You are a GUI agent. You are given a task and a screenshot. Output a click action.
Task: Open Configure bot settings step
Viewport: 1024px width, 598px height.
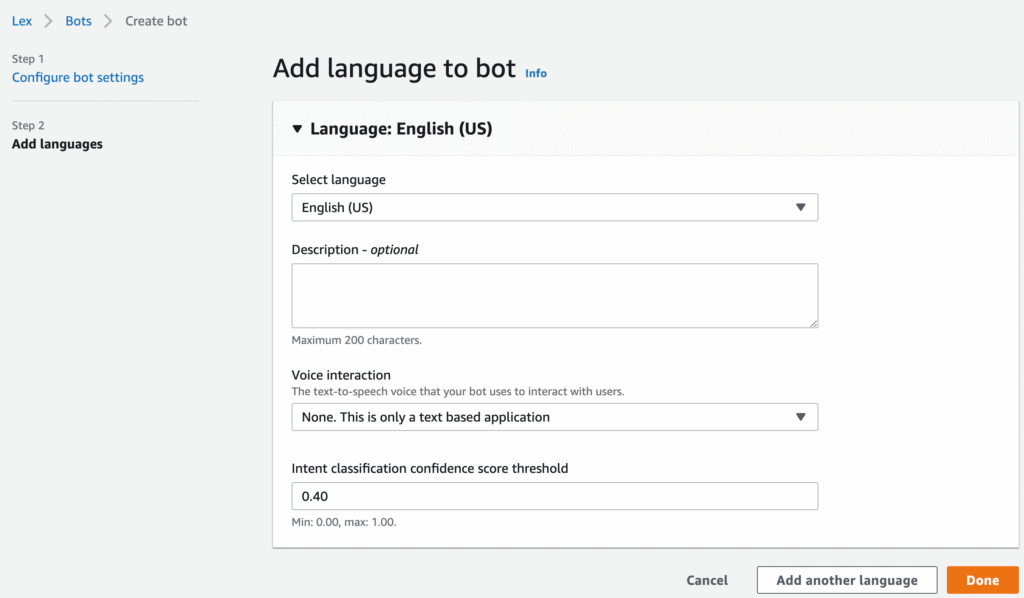pyautogui.click(x=78, y=77)
